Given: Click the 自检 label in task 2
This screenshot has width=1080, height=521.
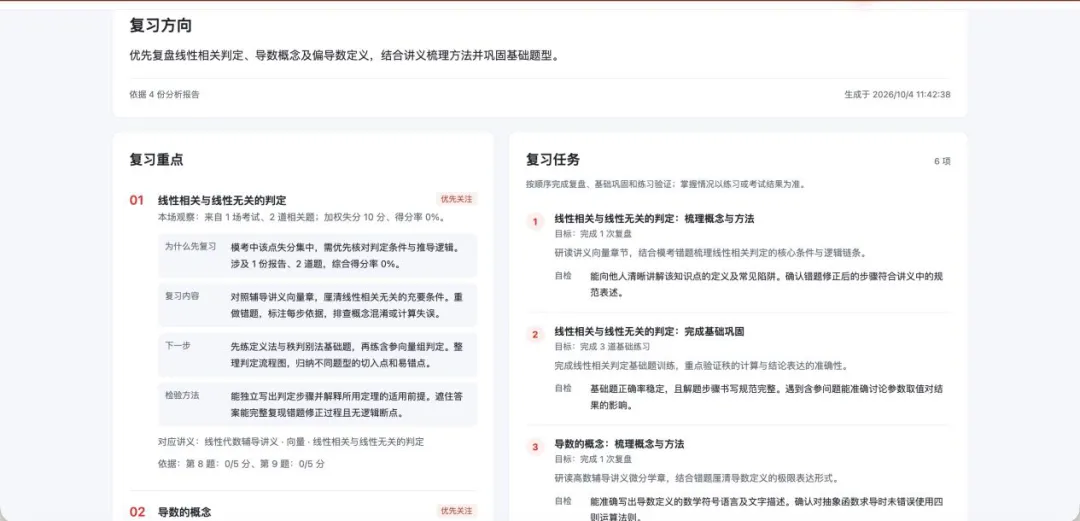Looking at the screenshot, I should (563, 388).
